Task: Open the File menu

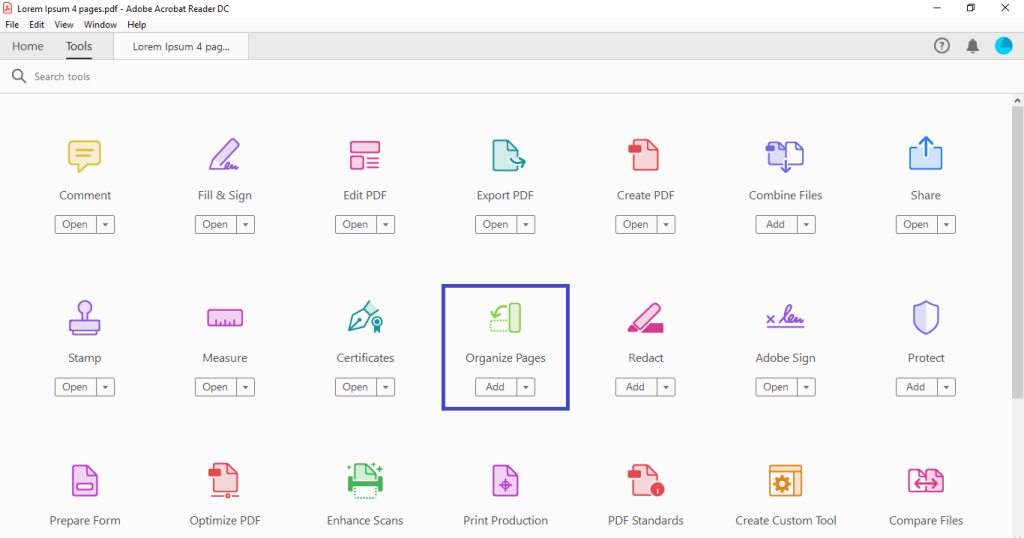Action: (12, 25)
